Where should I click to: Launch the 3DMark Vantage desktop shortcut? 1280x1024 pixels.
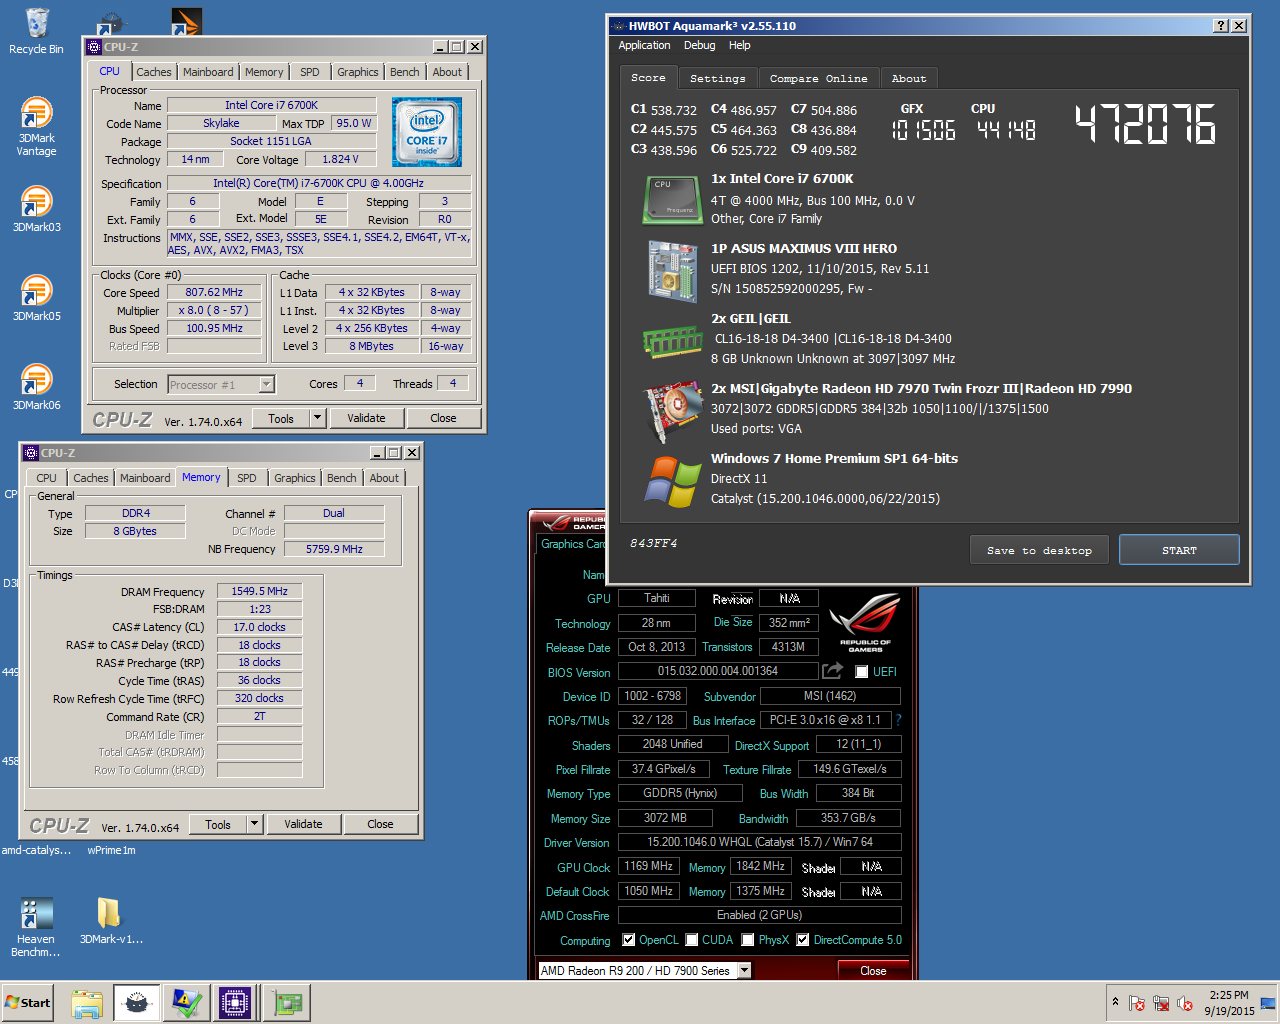[36, 127]
